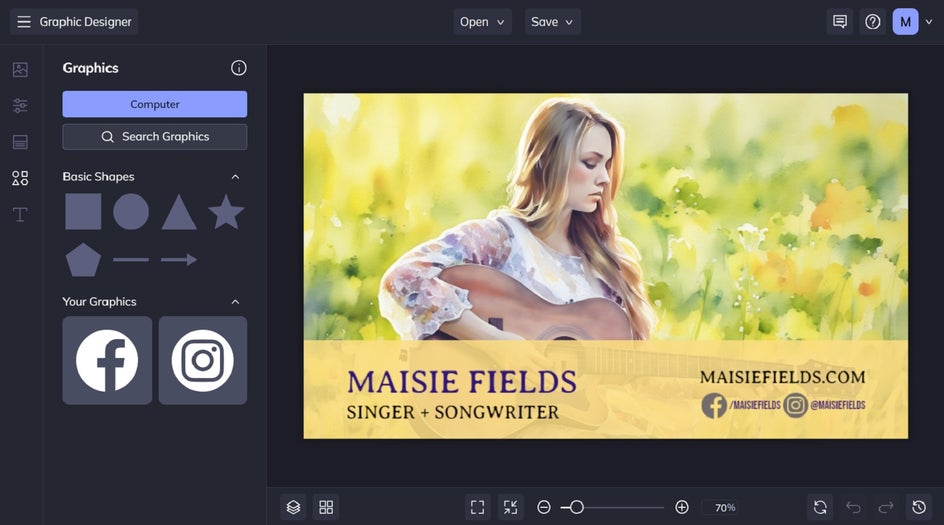This screenshot has width=944, height=525.
Task: Click the Graphic Designer title label
Action: 85,22
